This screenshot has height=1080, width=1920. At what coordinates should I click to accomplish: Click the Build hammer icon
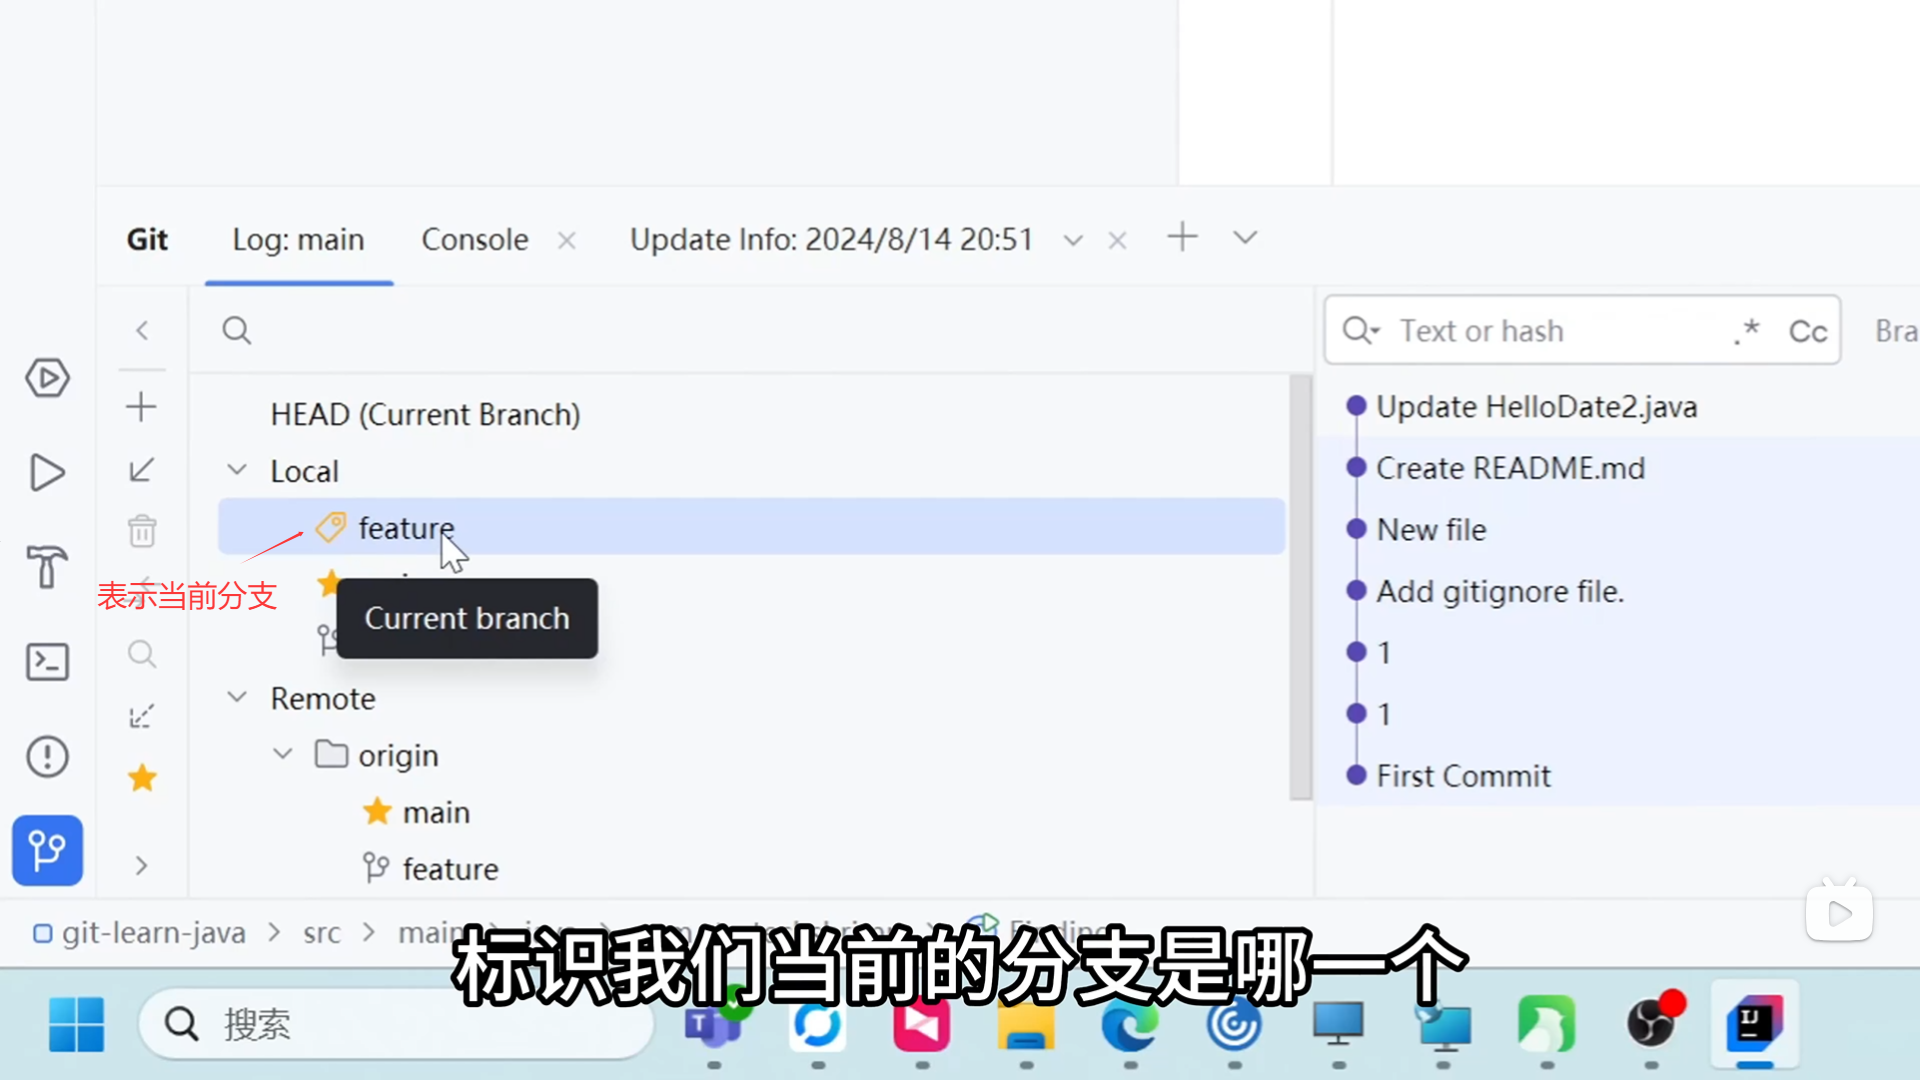[x=47, y=567]
